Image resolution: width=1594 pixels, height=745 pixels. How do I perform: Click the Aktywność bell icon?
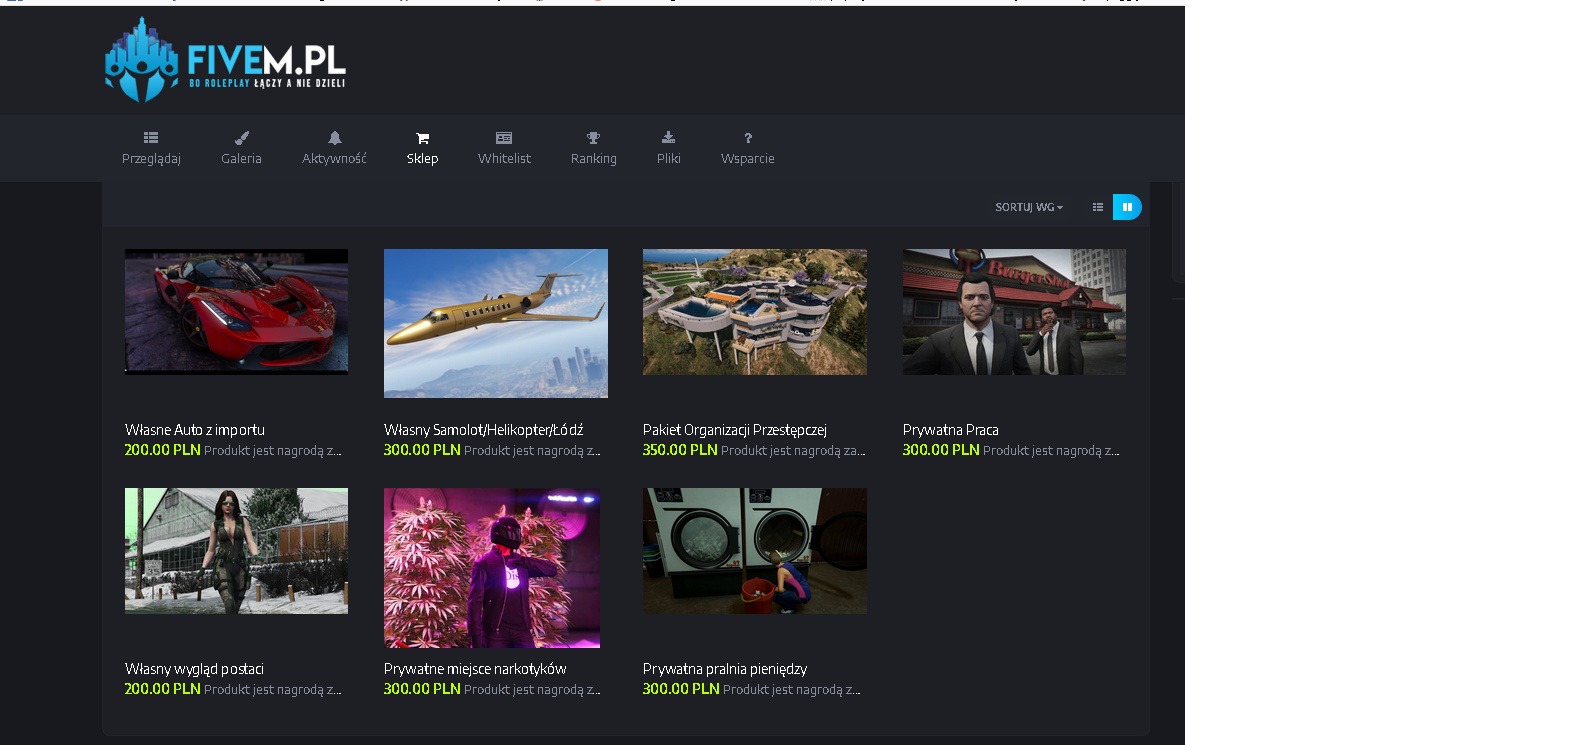pos(335,138)
